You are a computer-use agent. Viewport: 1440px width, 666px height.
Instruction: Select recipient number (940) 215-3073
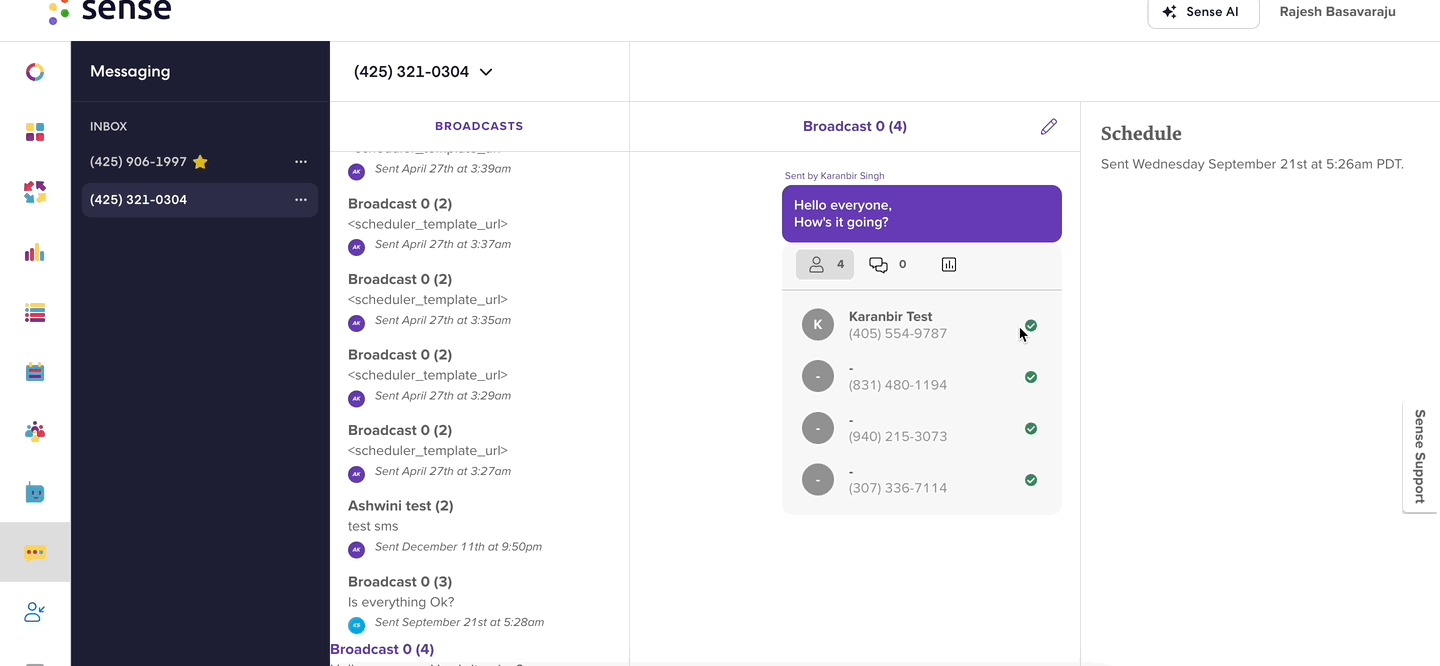(x=922, y=428)
